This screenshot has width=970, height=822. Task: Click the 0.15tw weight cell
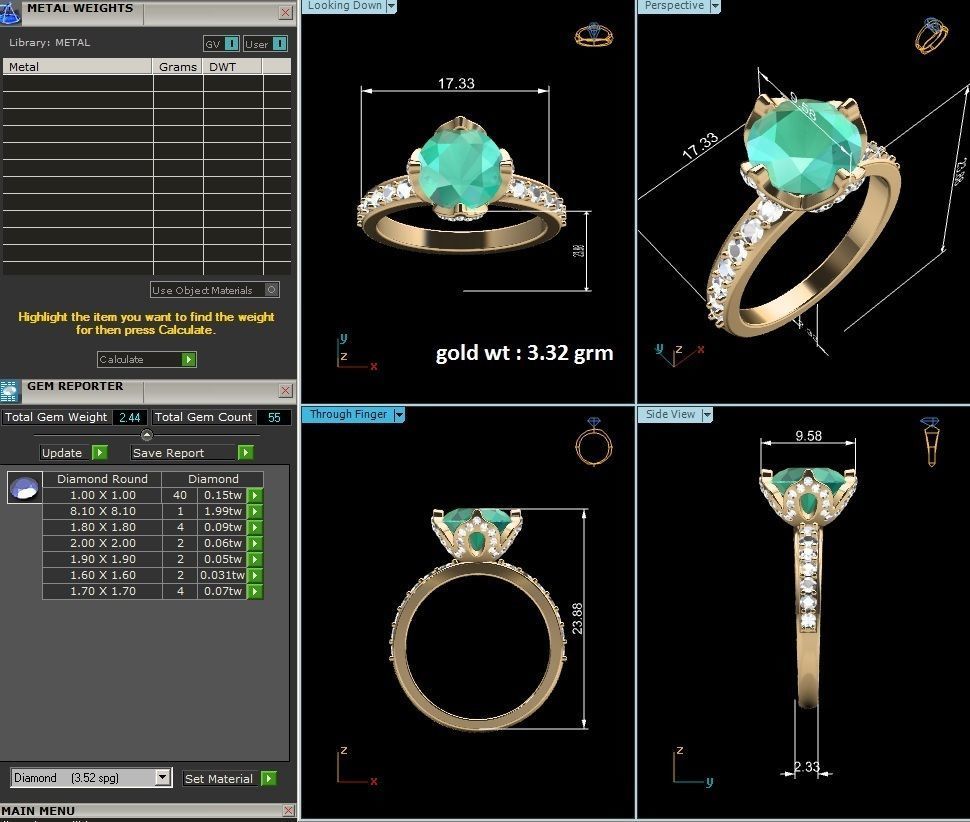point(222,495)
